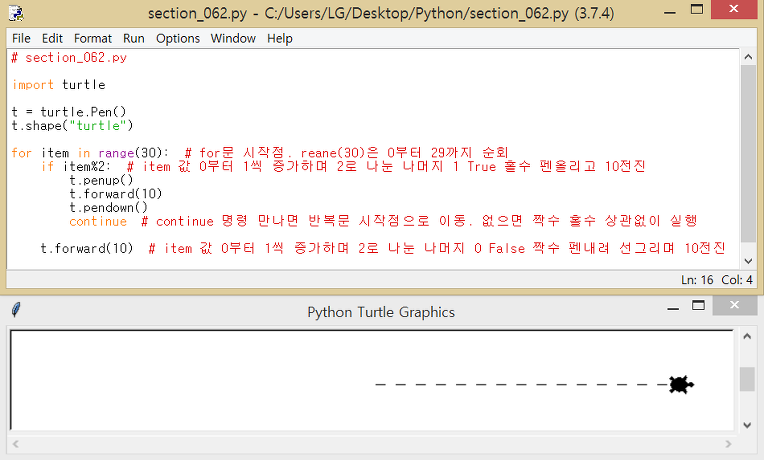Click 't.forward(10)' under t.penup()

coord(115,194)
